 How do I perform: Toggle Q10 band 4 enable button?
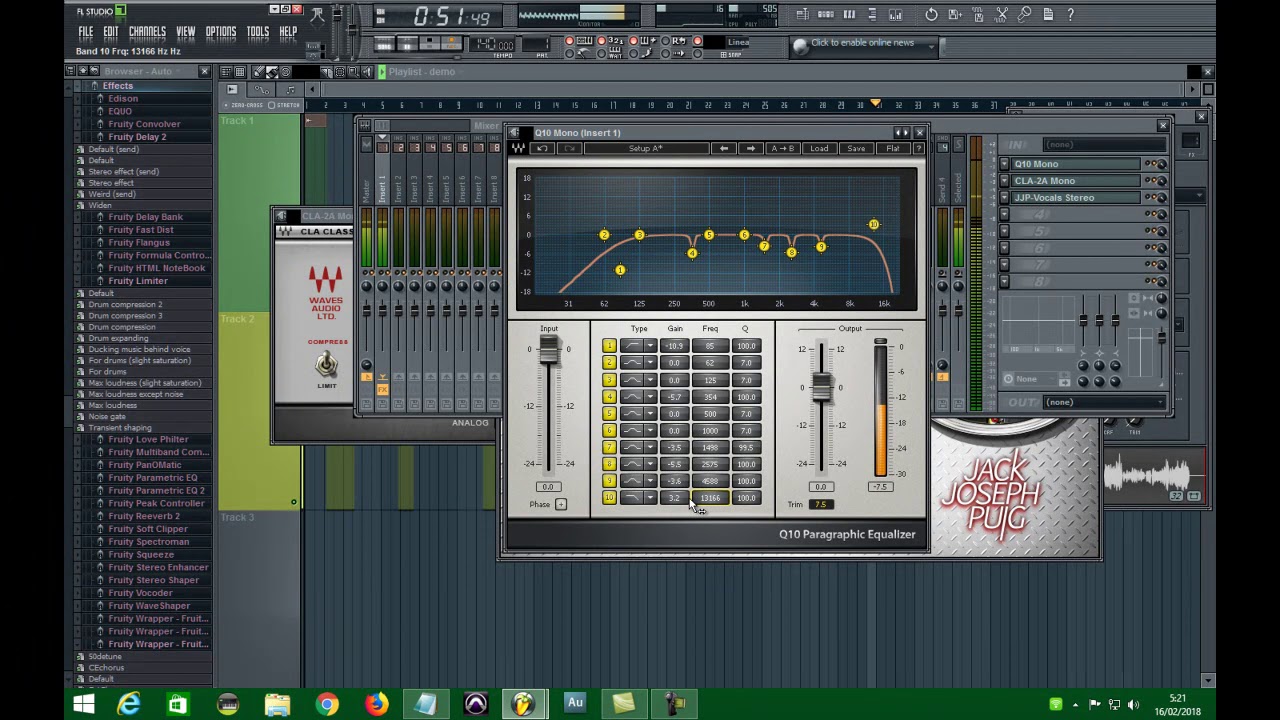[x=609, y=397]
